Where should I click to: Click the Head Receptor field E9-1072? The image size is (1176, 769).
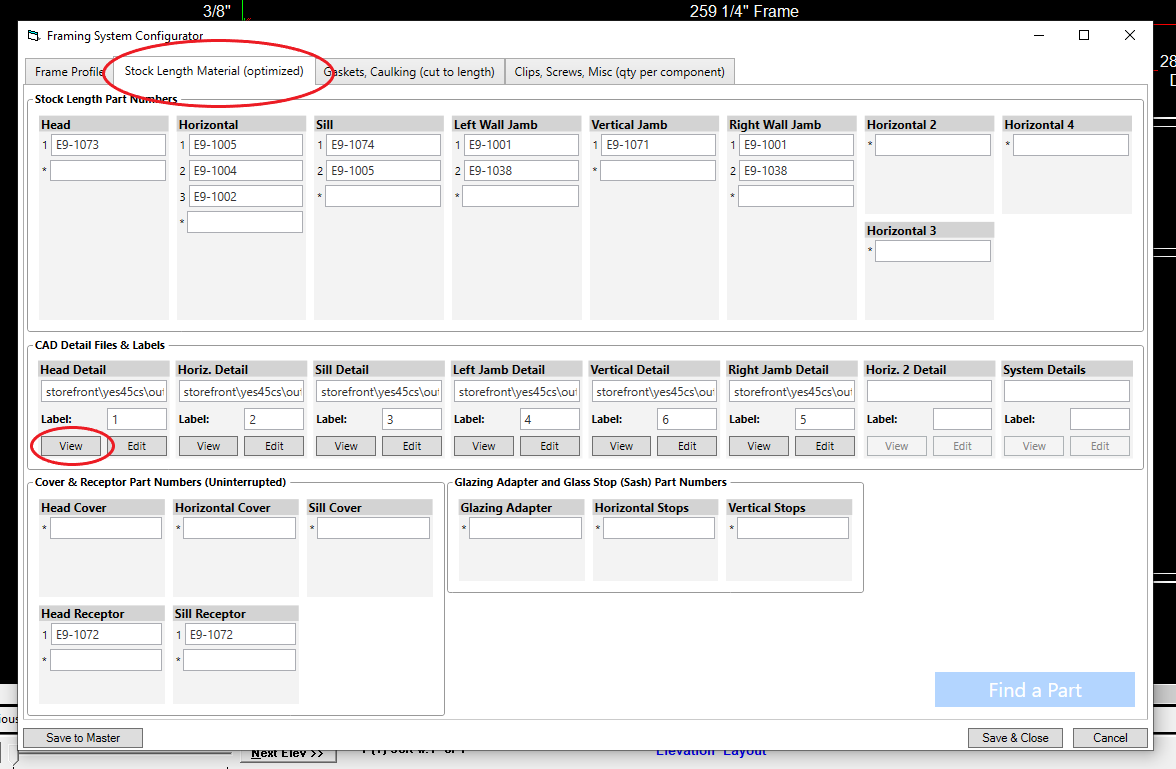pyautogui.click(x=106, y=634)
